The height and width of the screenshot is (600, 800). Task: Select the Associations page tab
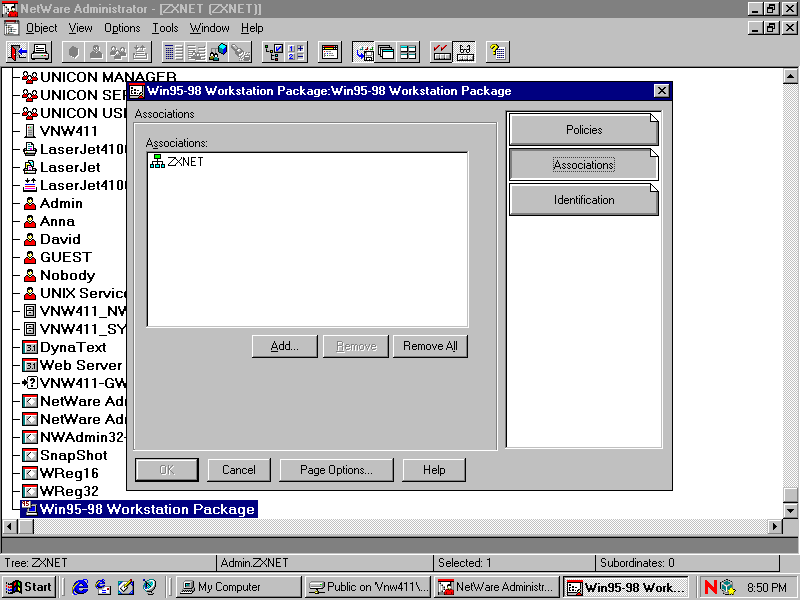point(584,165)
